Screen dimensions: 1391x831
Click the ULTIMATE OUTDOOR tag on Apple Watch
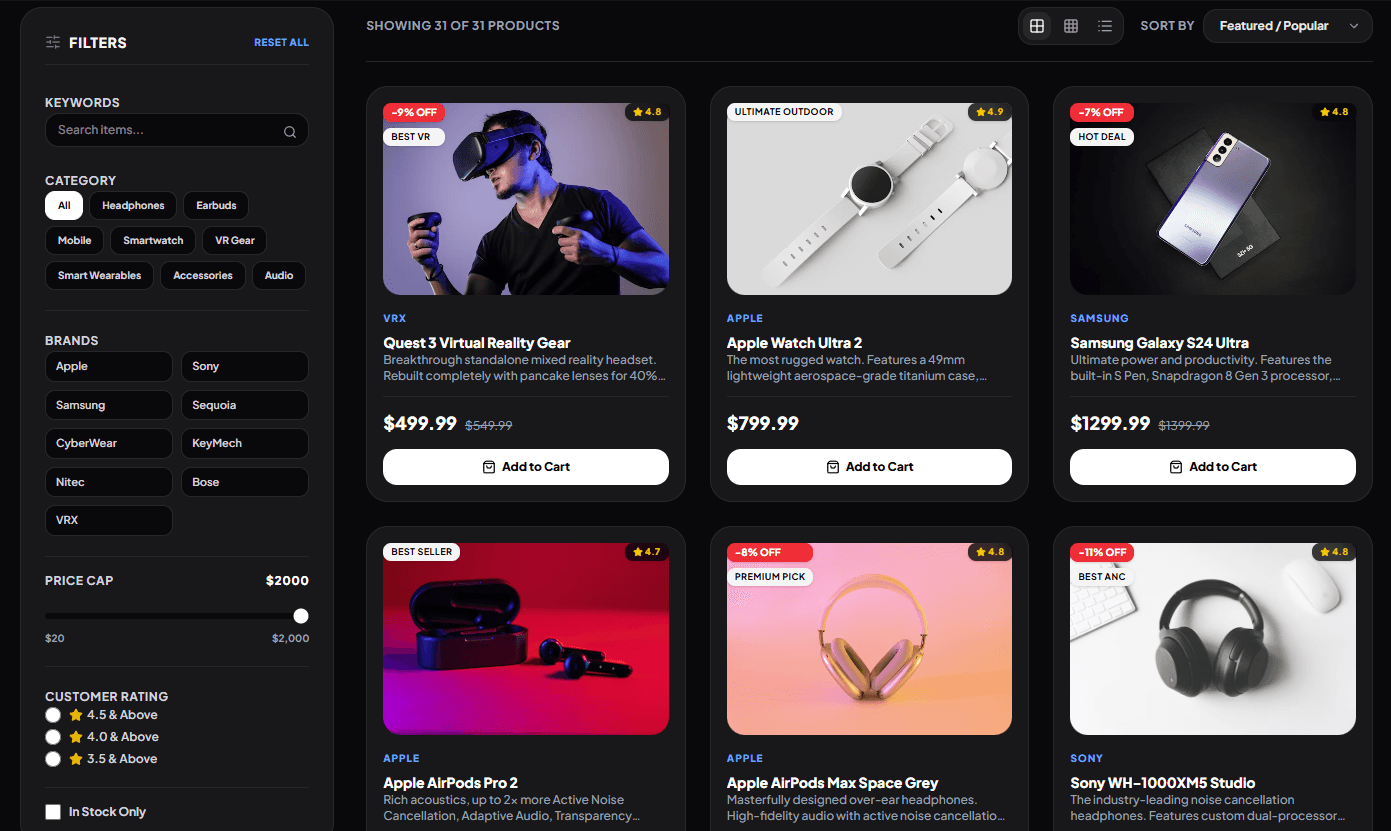[784, 112]
